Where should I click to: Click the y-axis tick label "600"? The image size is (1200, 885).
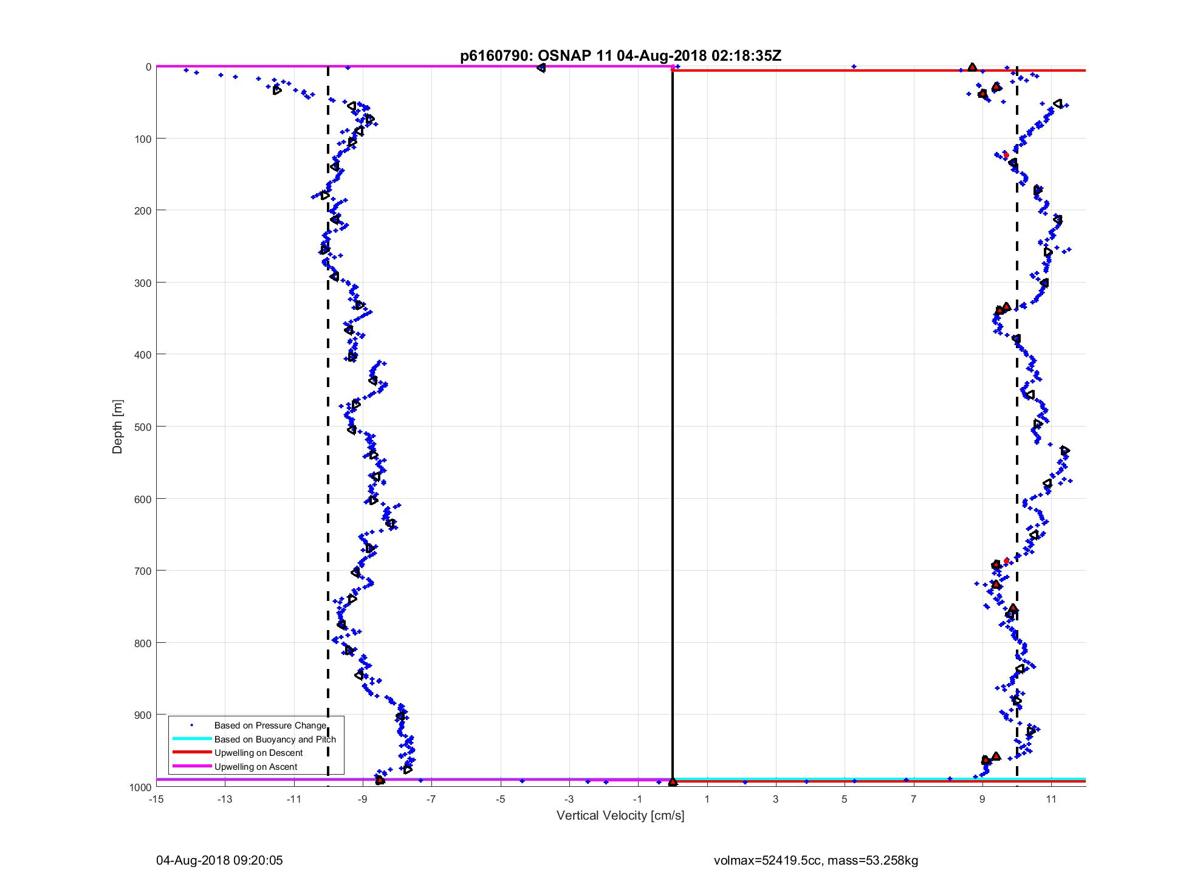coord(142,499)
